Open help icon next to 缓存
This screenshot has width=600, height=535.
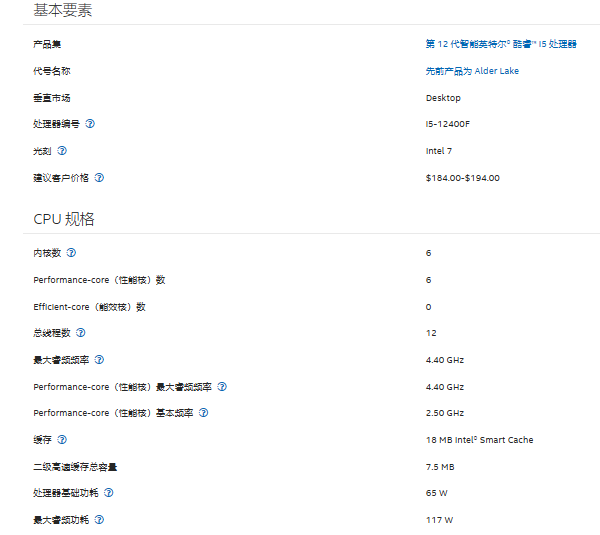pos(62,440)
